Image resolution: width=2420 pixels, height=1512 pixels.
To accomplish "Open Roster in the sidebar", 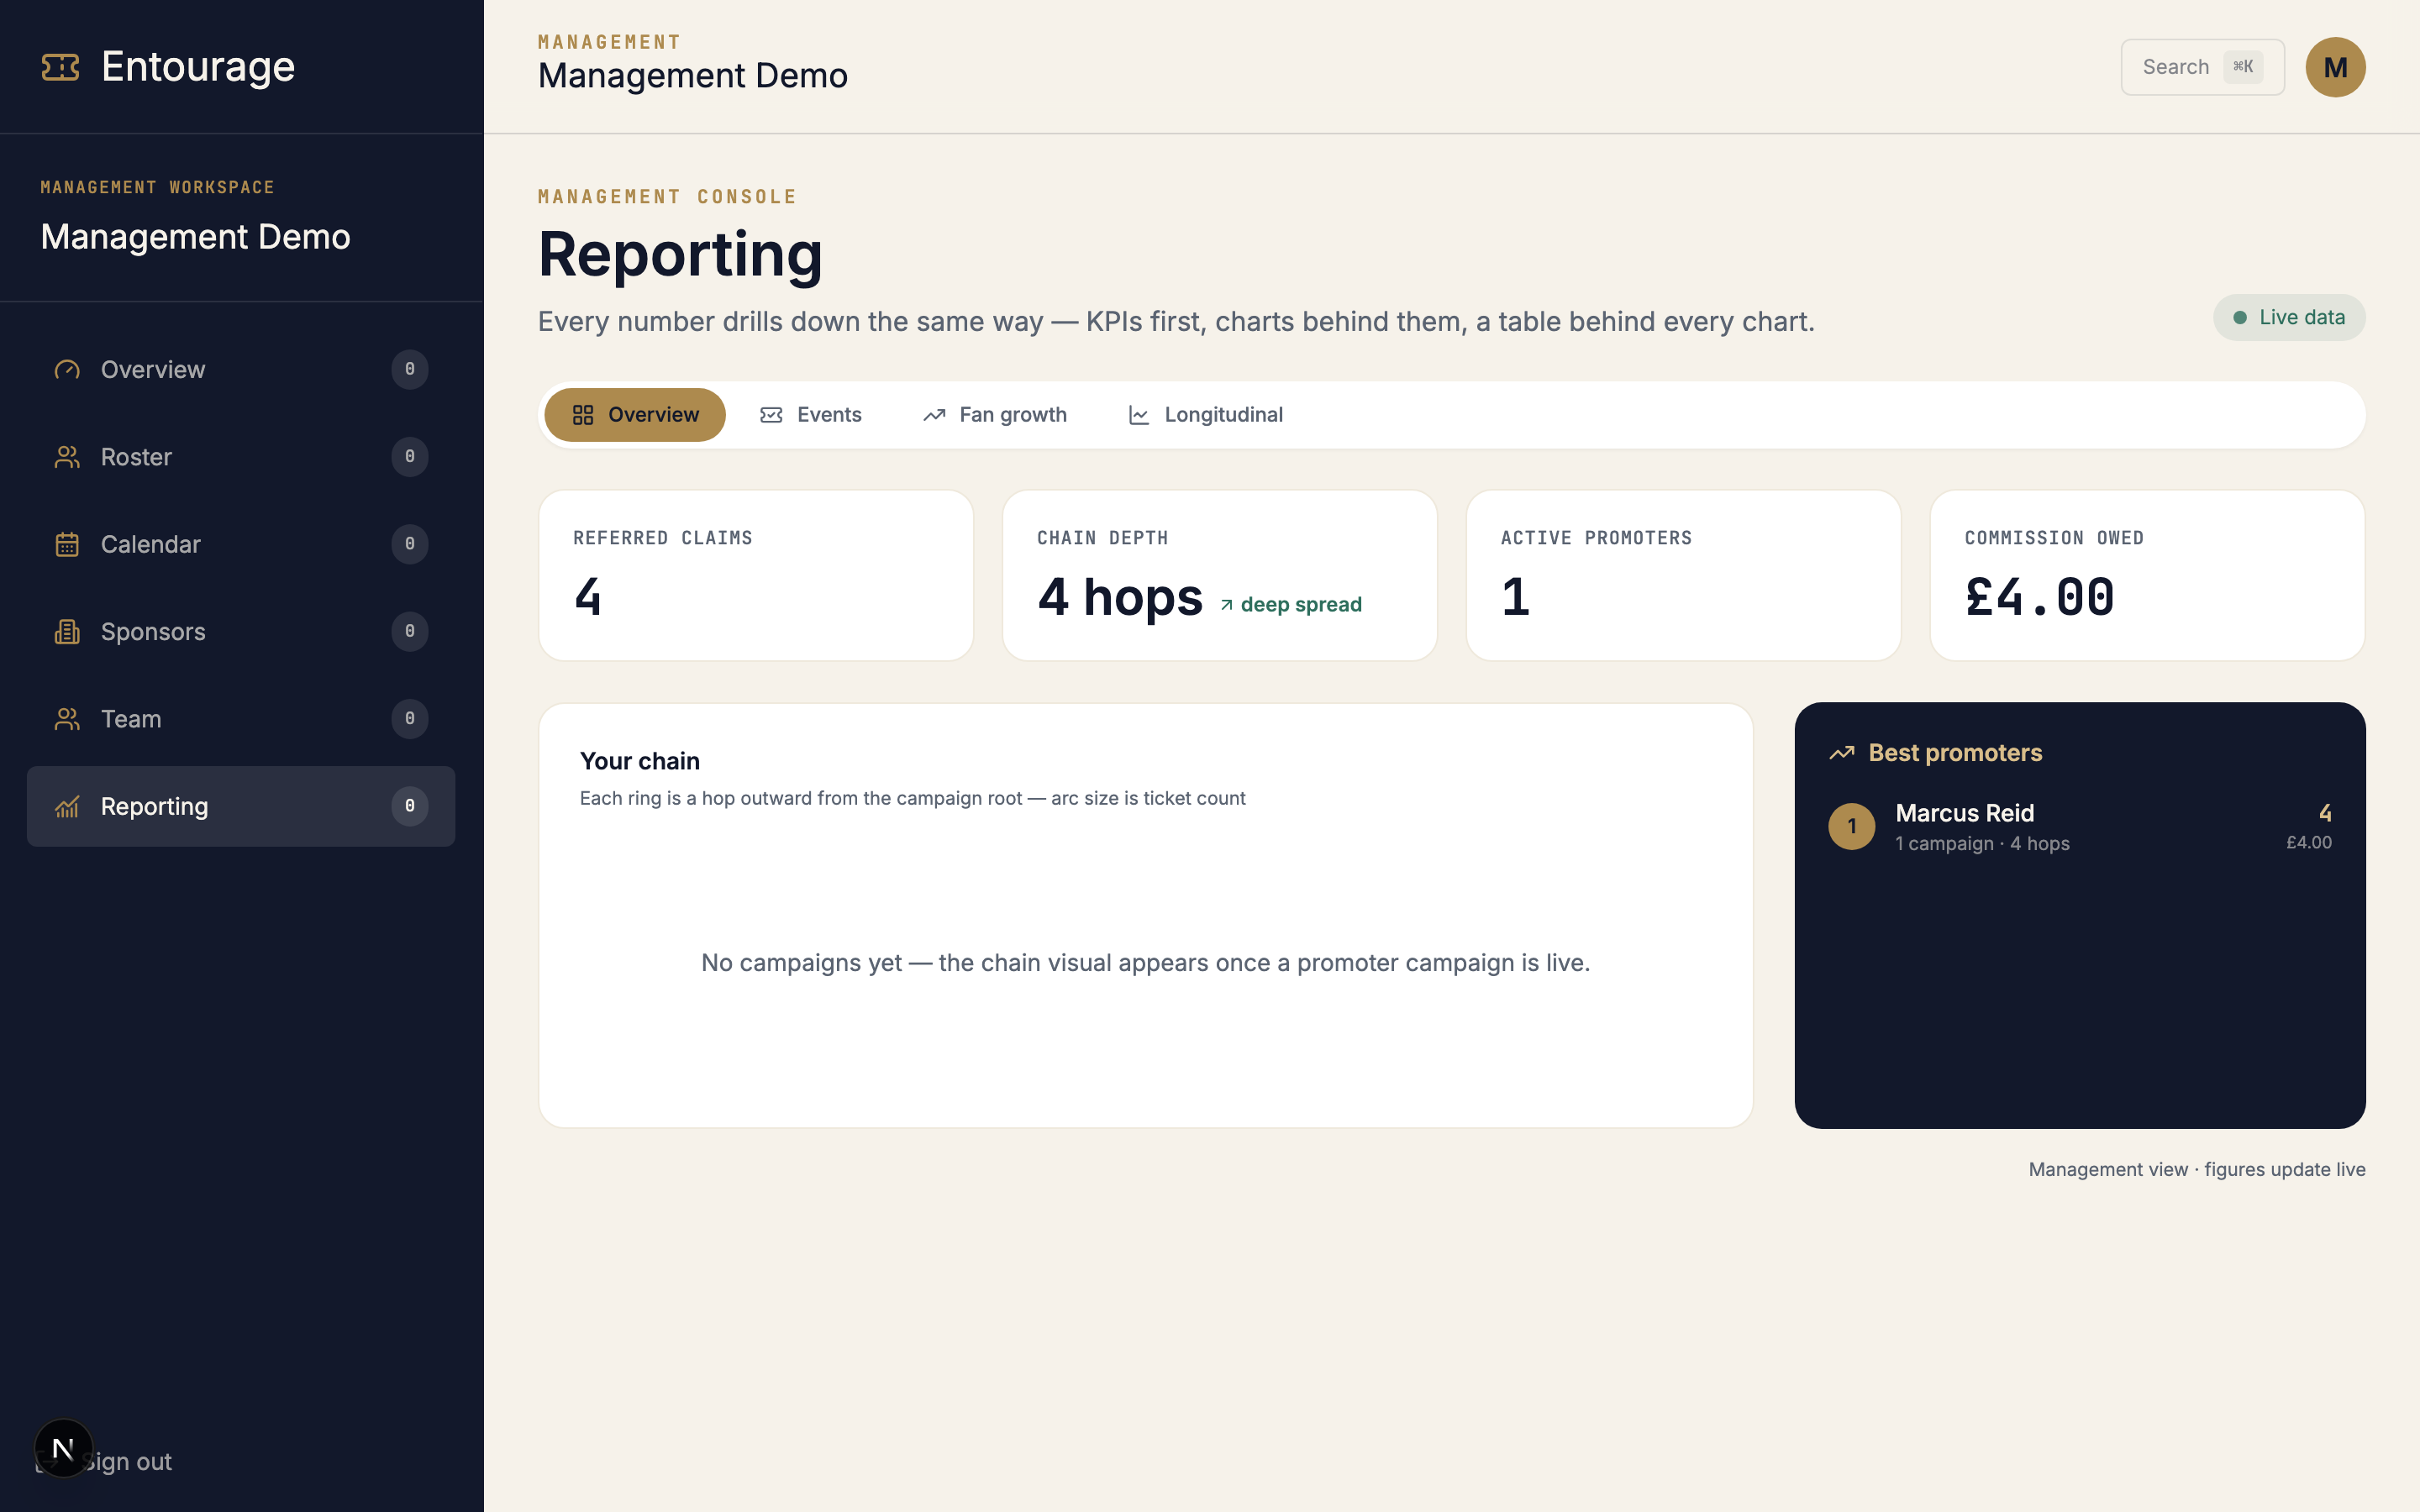I will [x=241, y=457].
